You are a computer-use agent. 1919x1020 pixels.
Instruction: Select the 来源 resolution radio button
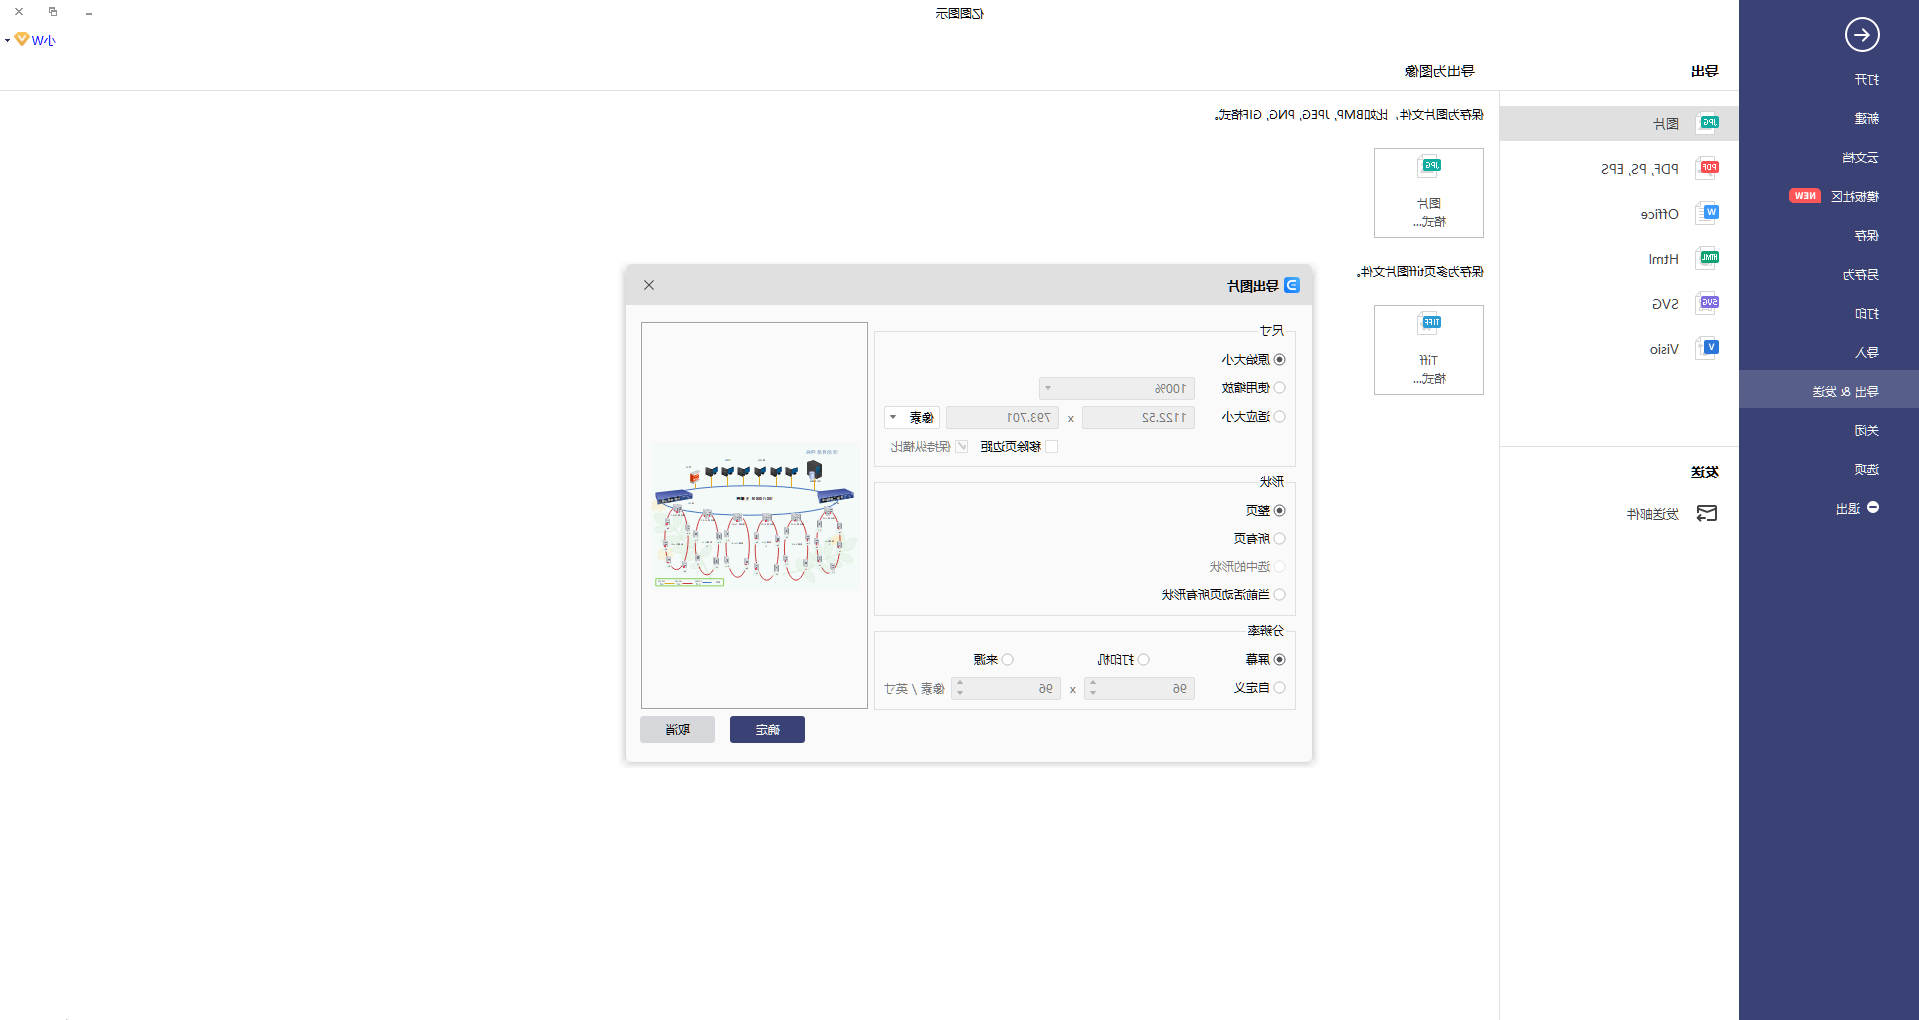click(1007, 660)
